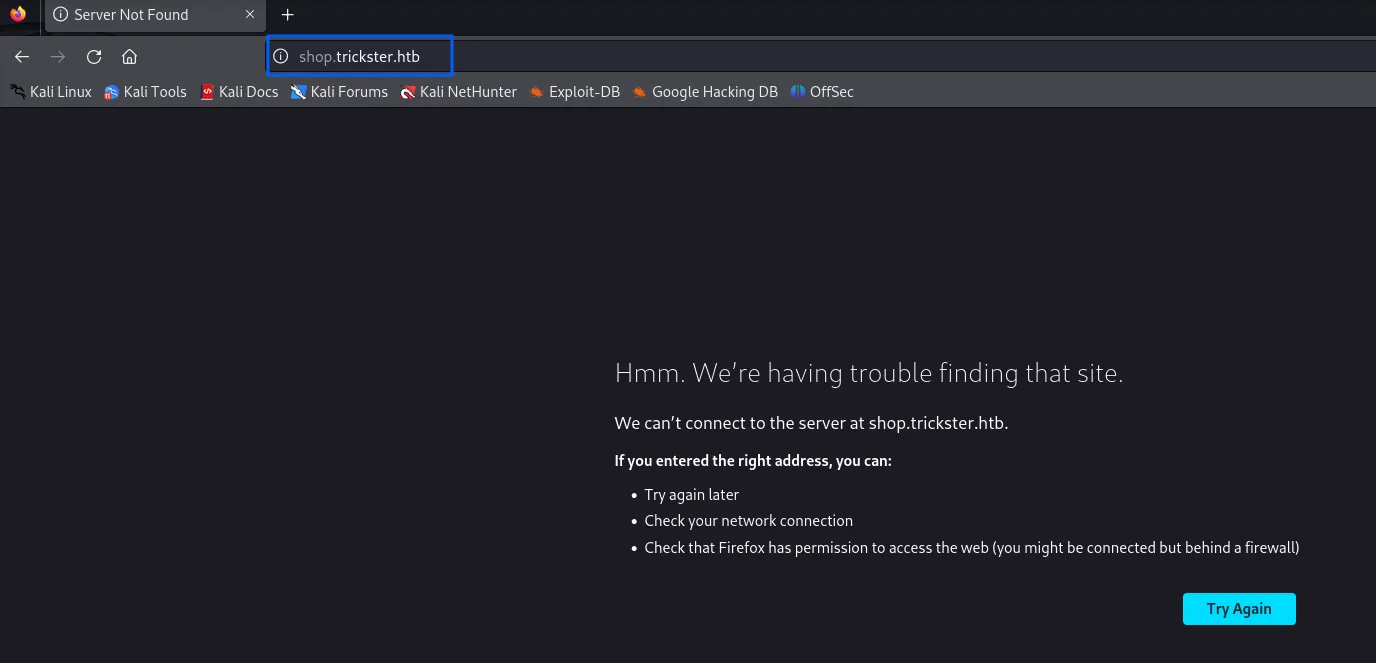Click the "Try again later" bullet text

coord(692,495)
